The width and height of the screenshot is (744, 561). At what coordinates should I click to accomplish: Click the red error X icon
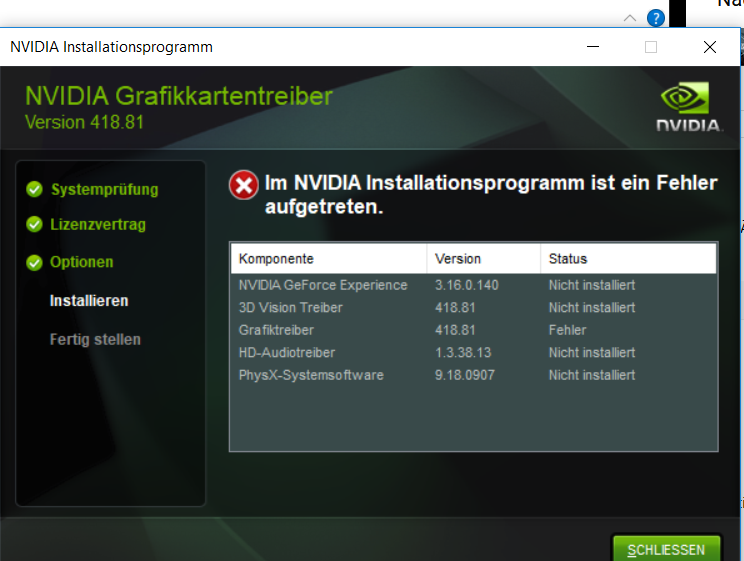[x=243, y=185]
